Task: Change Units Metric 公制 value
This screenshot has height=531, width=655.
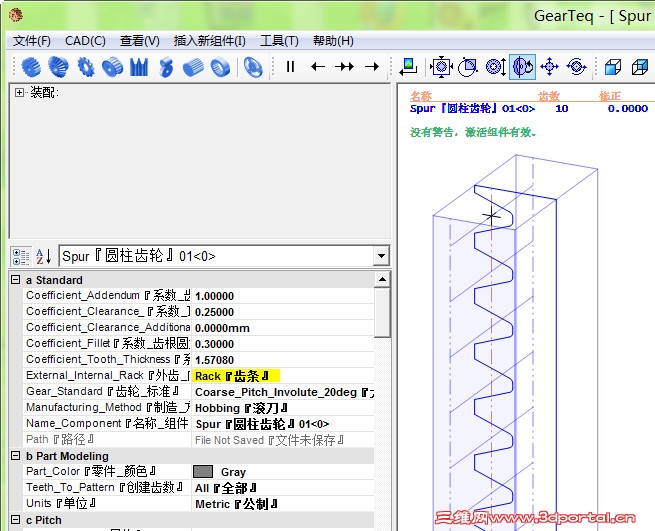Action: pos(283,504)
